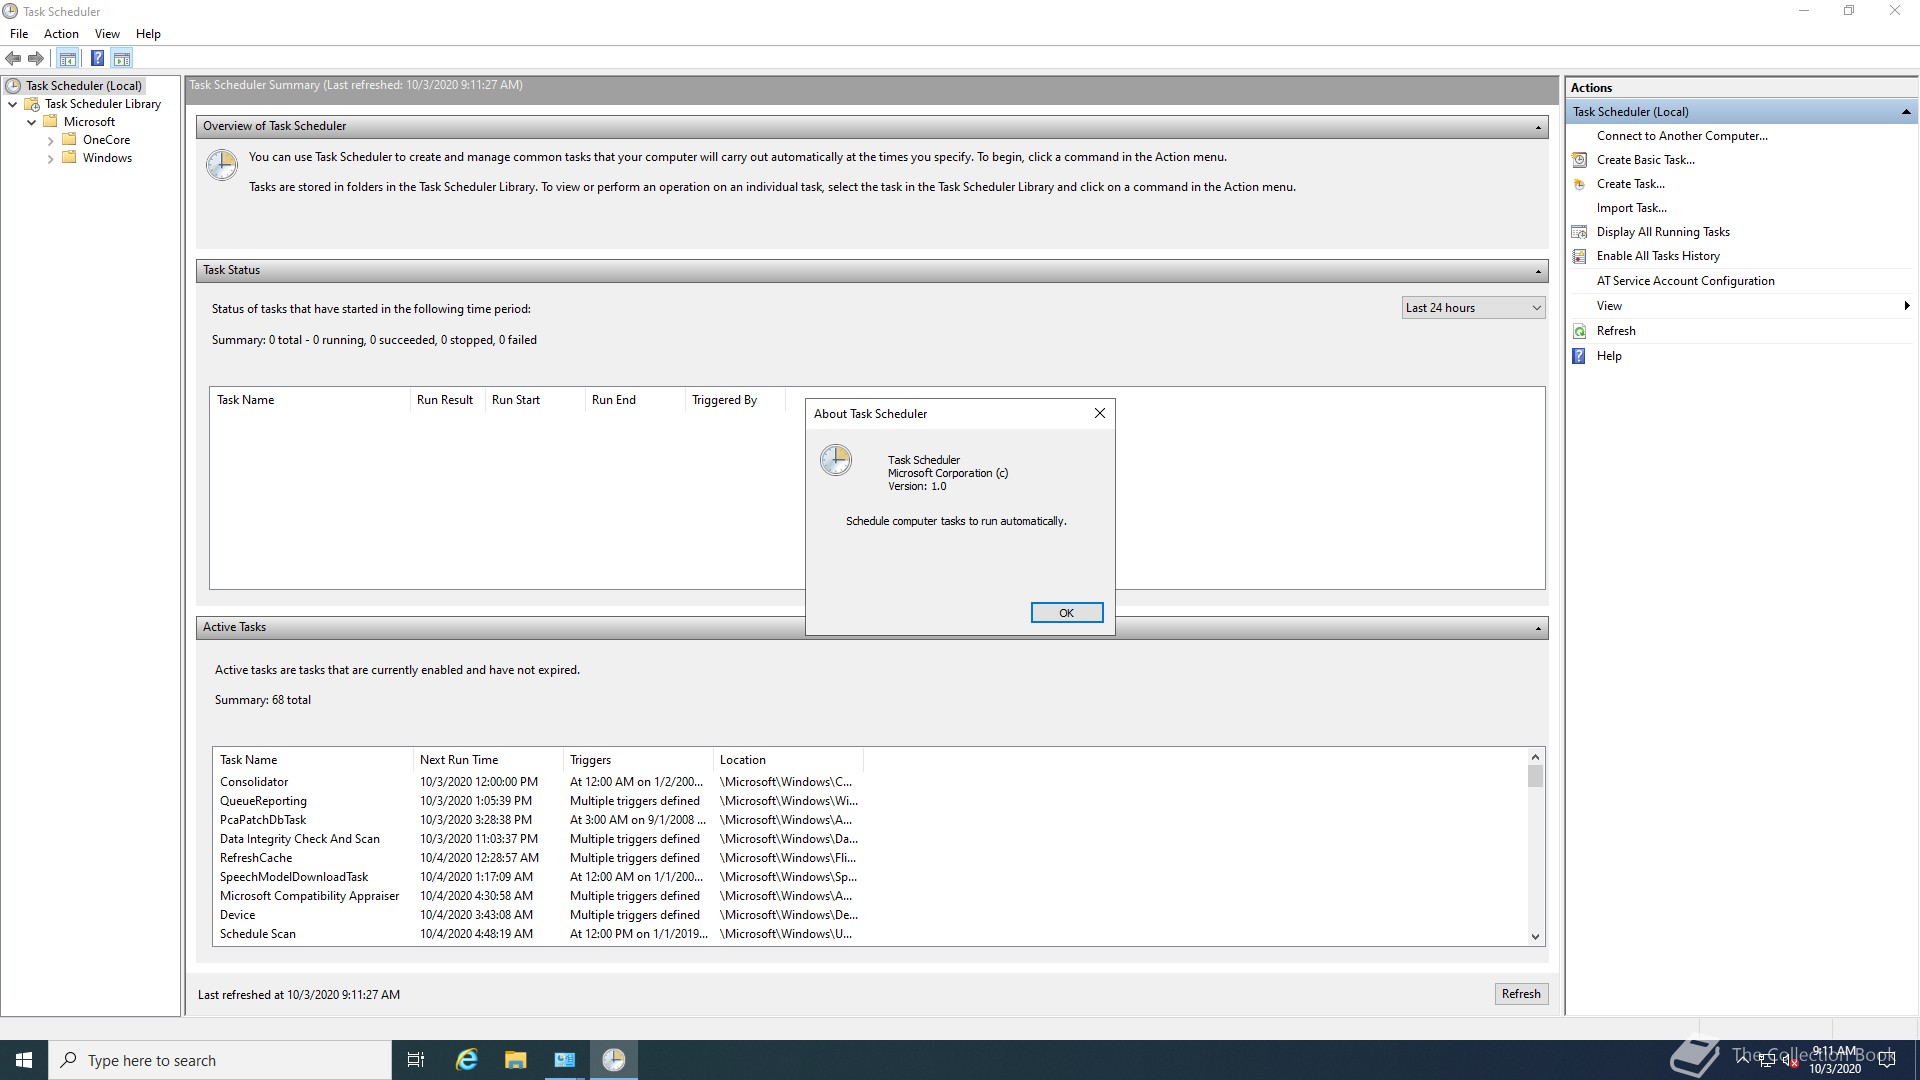Click the Refresh button at bottom right
The width and height of the screenshot is (1920, 1080).
coord(1520,994)
